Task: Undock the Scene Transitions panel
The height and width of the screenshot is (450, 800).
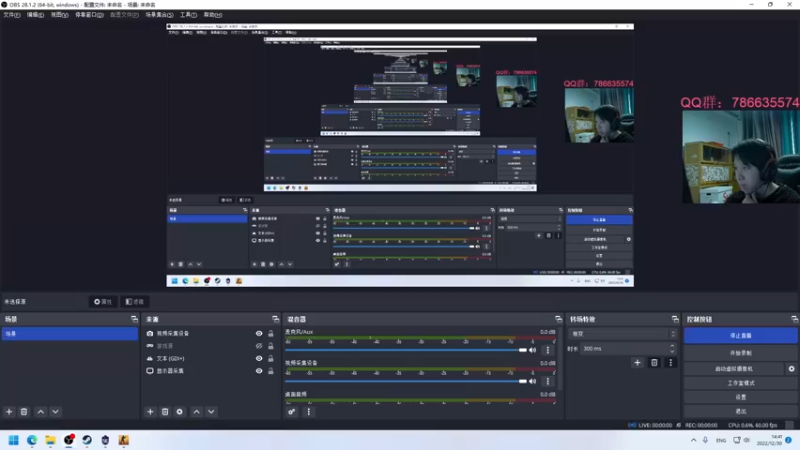Action: [x=675, y=319]
